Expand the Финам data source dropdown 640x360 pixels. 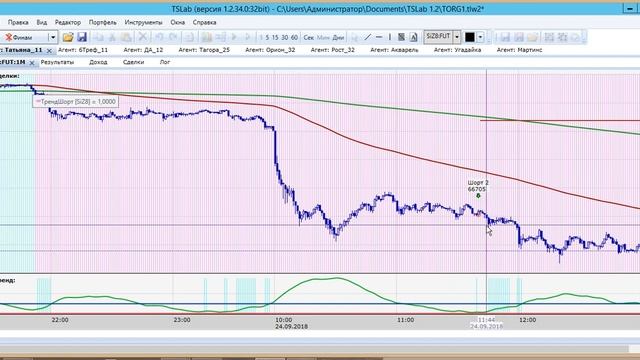(x=53, y=38)
